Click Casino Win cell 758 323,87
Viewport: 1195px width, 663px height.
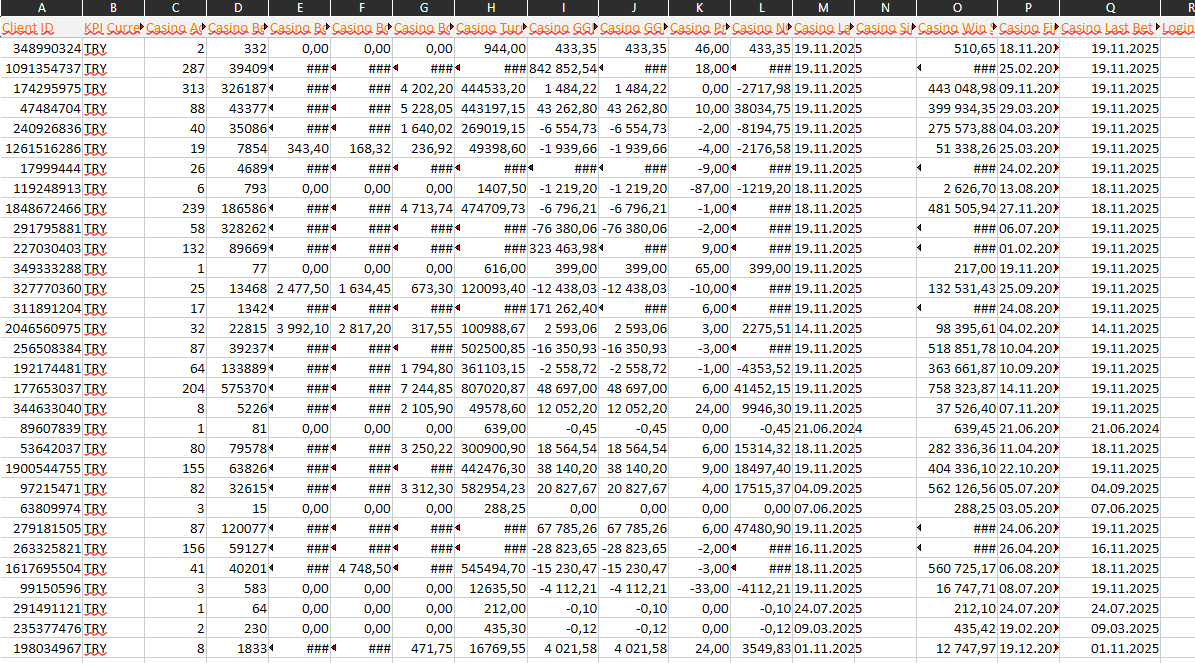click(x=957, y=388)
